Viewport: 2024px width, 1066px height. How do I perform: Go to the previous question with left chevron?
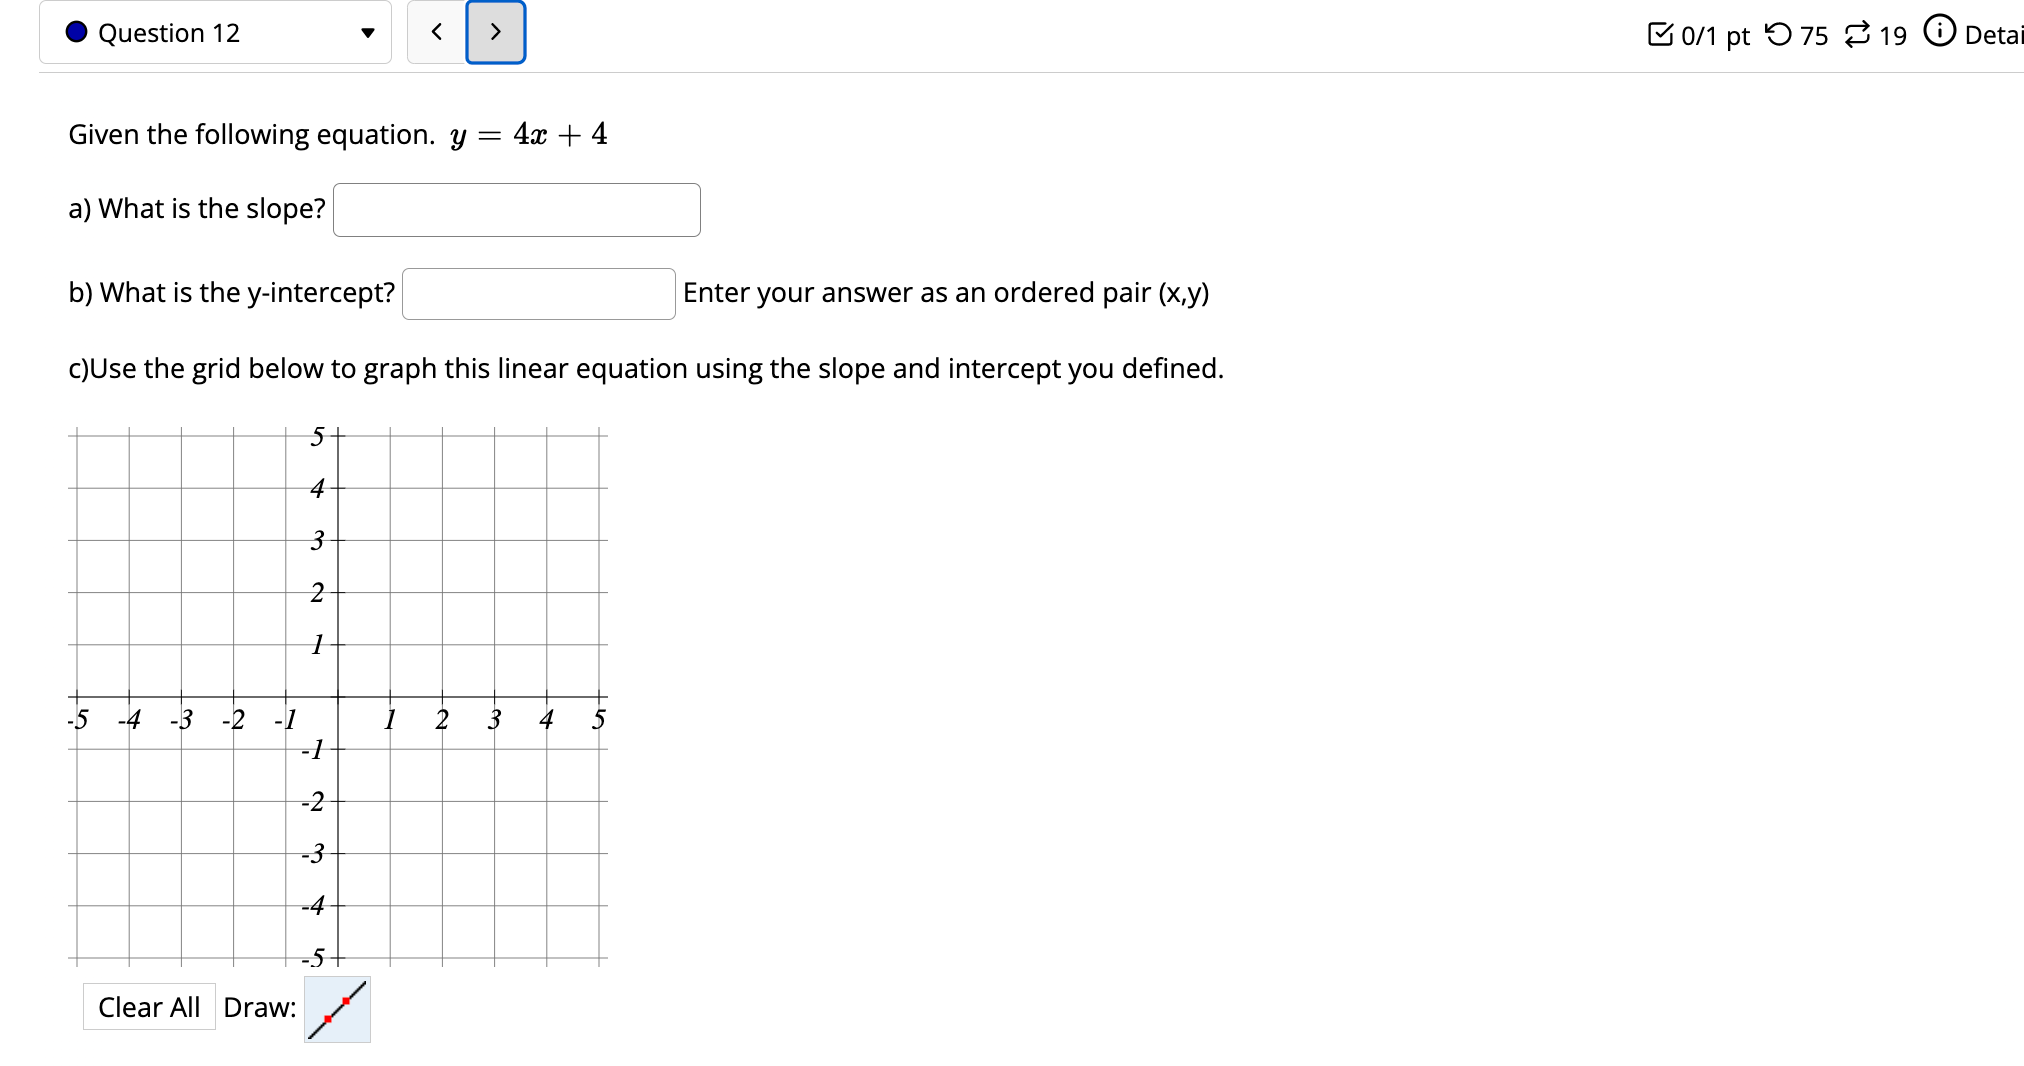pyautogui.click(x=436, y=31)
